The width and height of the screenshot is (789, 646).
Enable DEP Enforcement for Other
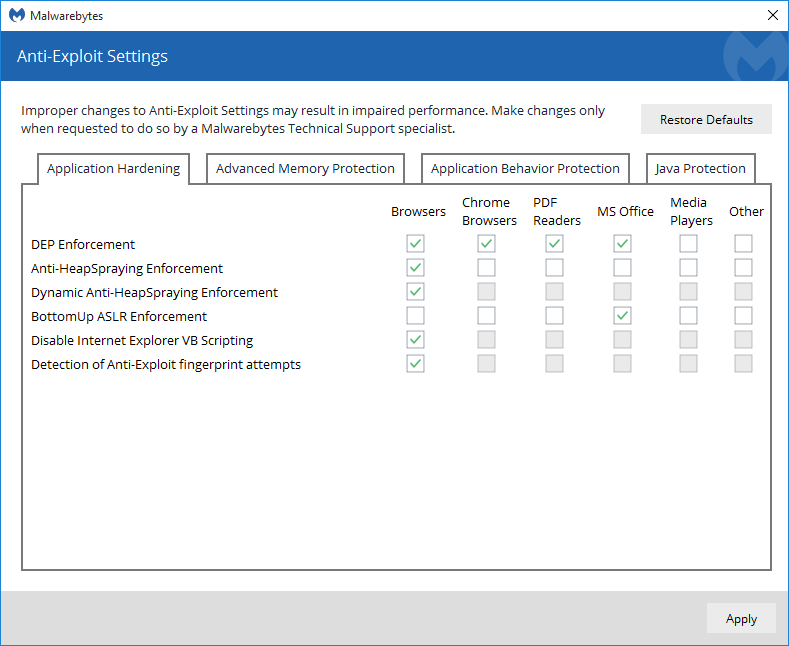pyautogui.click(x=743, y=244)
